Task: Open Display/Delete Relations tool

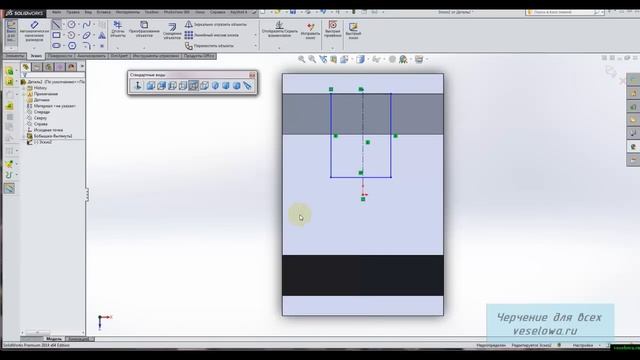Action: coord(279,29)
